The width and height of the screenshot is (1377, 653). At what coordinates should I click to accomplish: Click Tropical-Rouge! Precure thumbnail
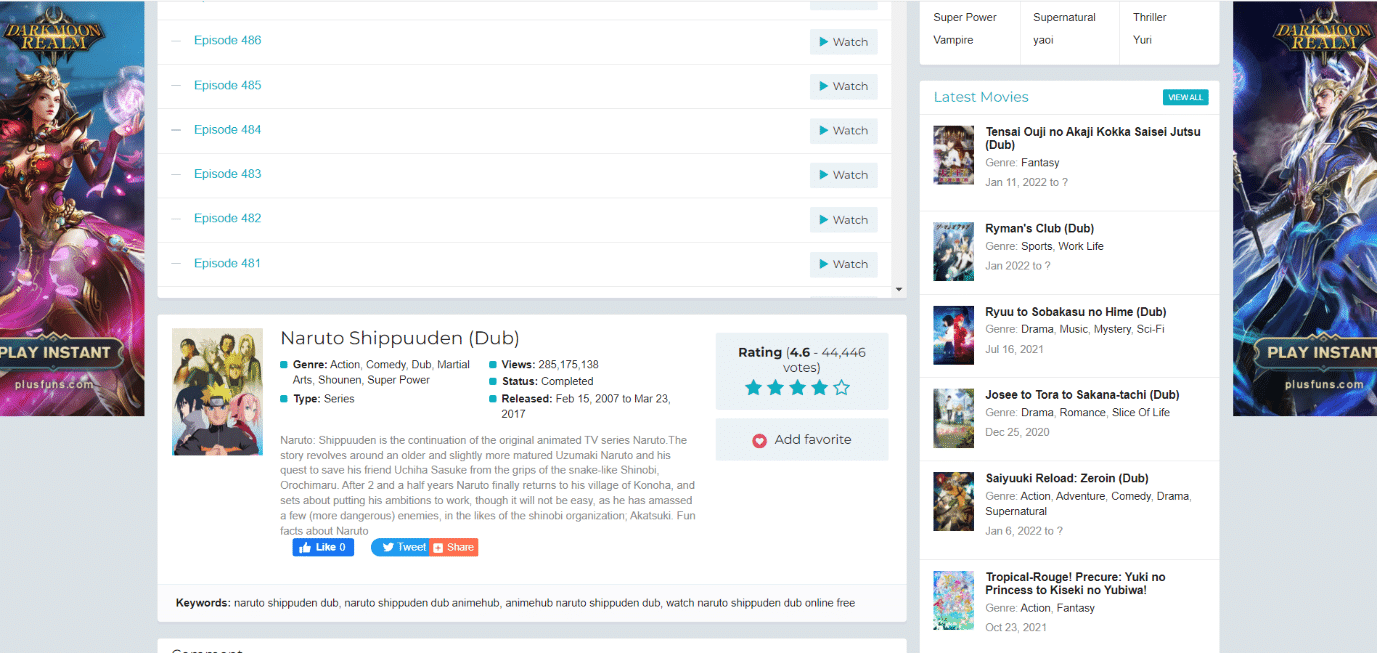coord(953,600)
